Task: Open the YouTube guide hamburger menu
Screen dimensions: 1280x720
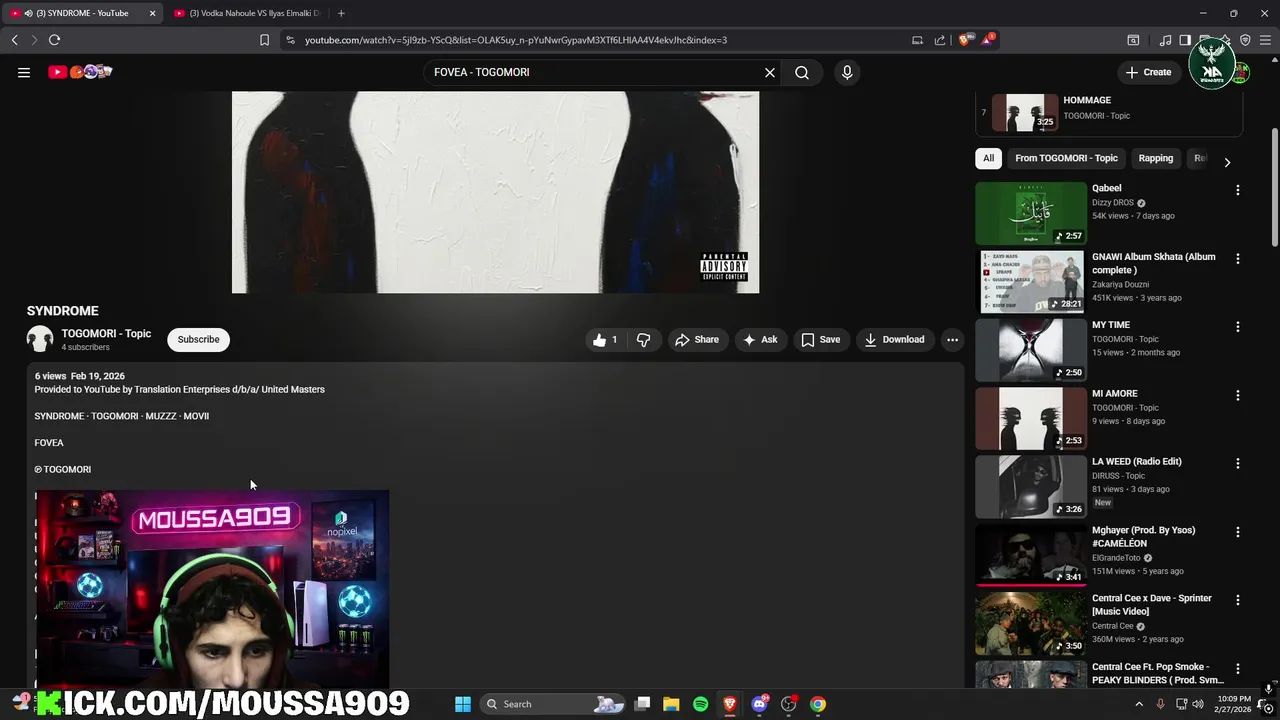Action: (24, 72)
